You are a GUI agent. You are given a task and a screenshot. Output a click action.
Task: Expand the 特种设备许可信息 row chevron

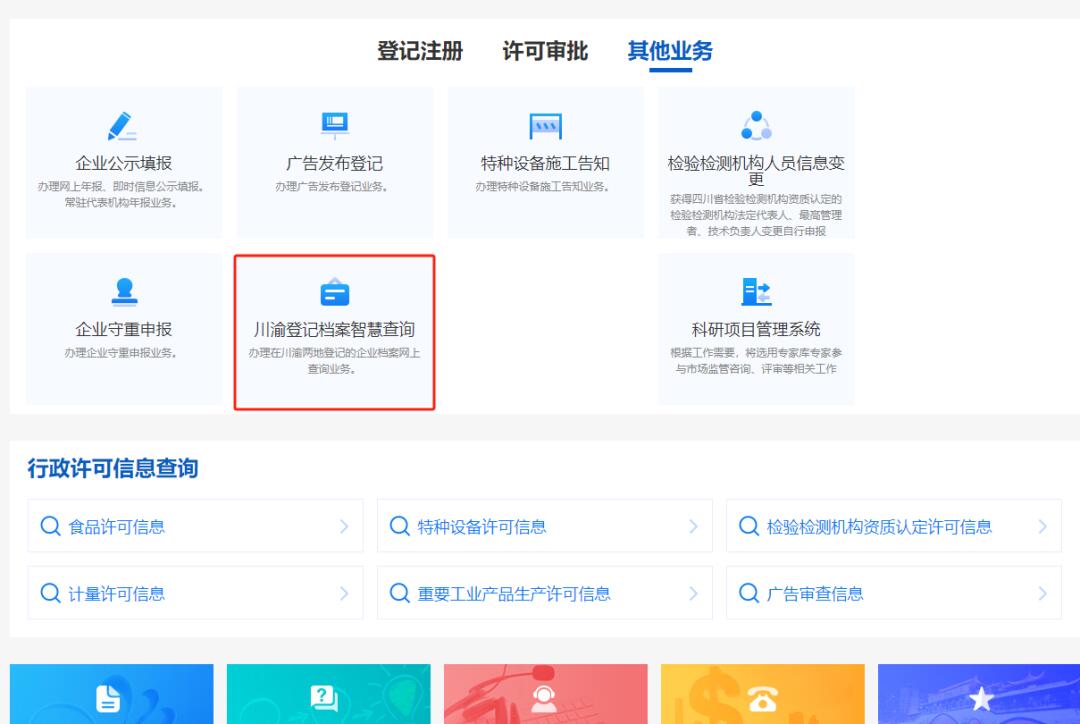point(695,526)
